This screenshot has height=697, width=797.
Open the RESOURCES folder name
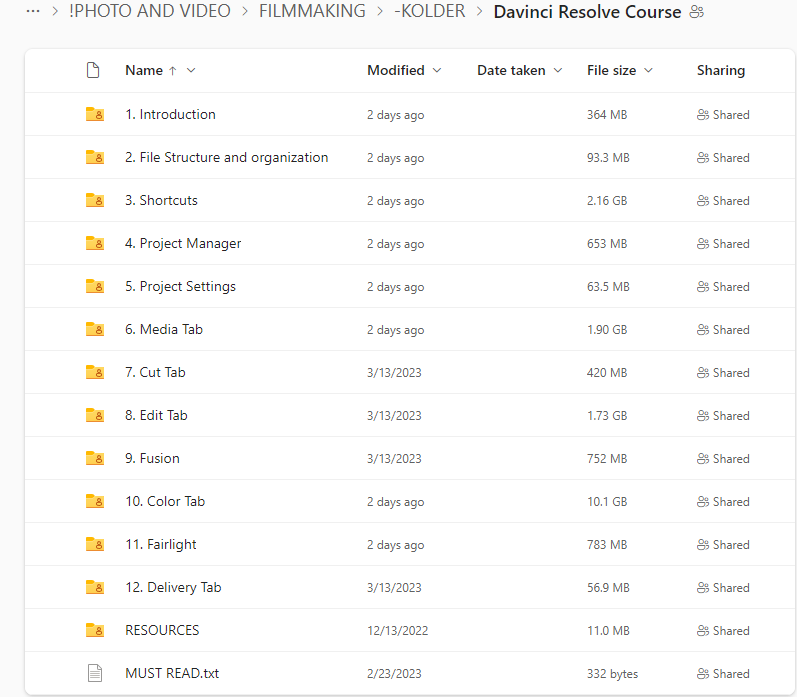point(162,630)
